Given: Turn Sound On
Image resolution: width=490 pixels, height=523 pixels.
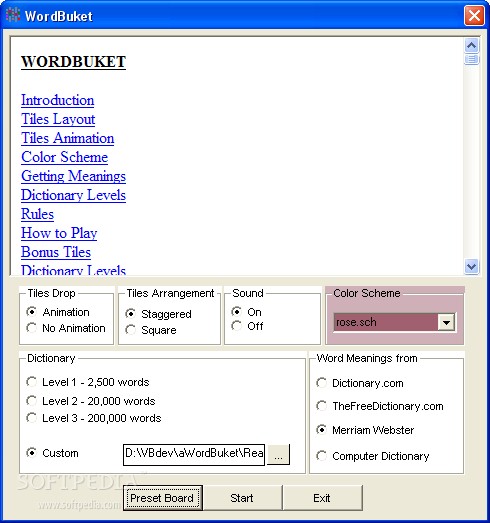Looking at the screenshot, I should click(246, 312).
